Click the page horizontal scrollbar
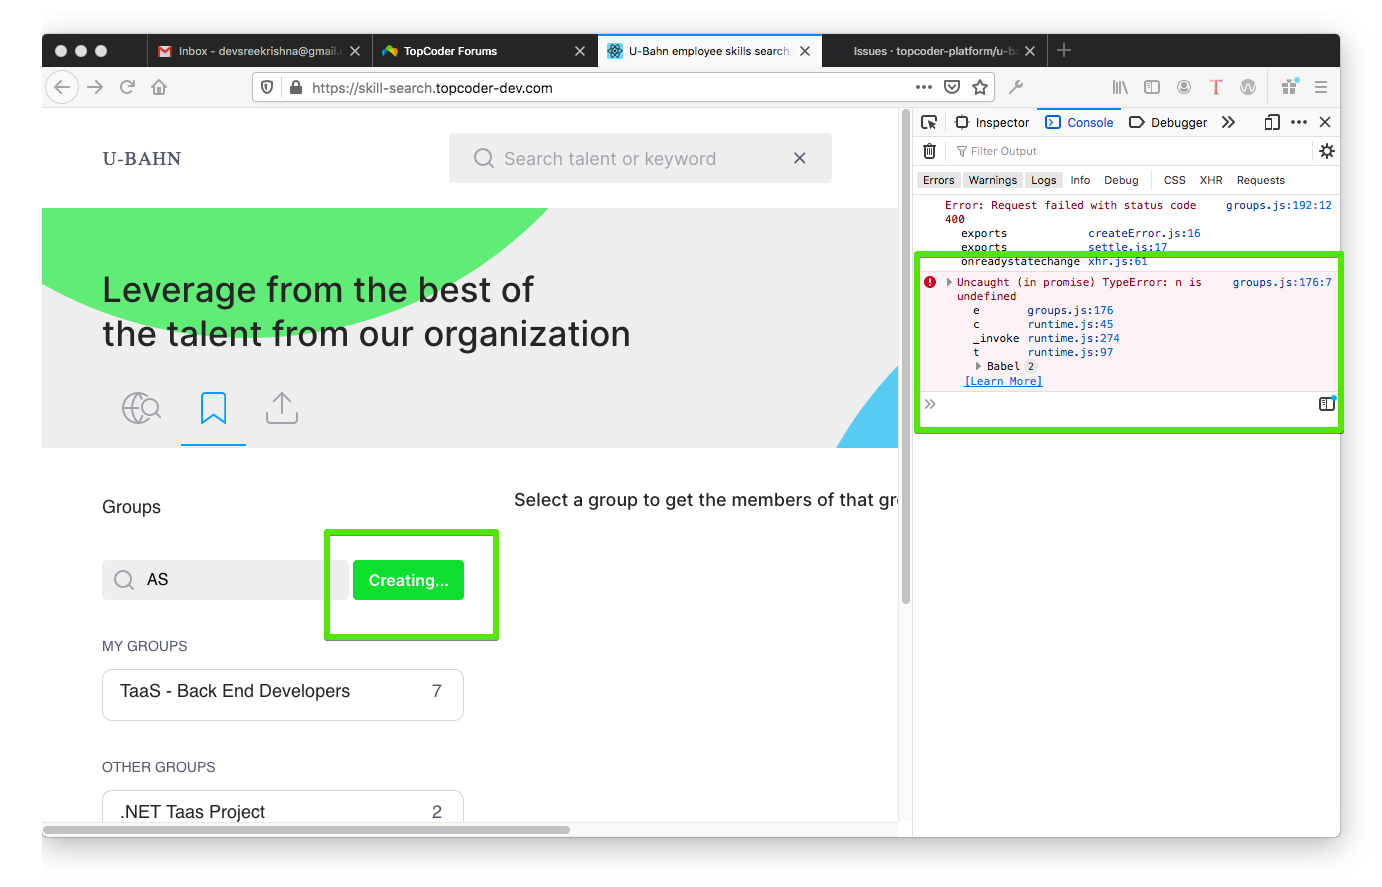 click(306, 830)
